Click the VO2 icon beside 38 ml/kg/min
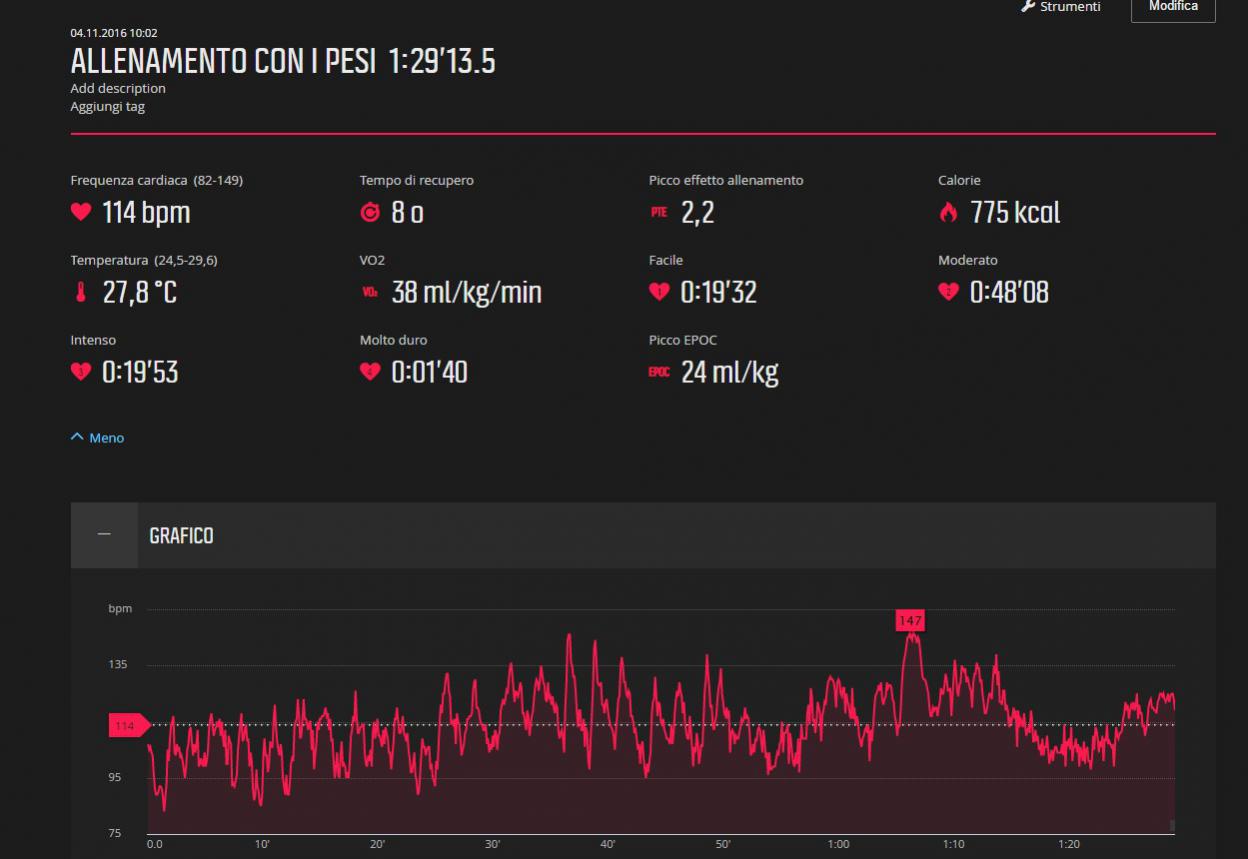 point(369,293)
